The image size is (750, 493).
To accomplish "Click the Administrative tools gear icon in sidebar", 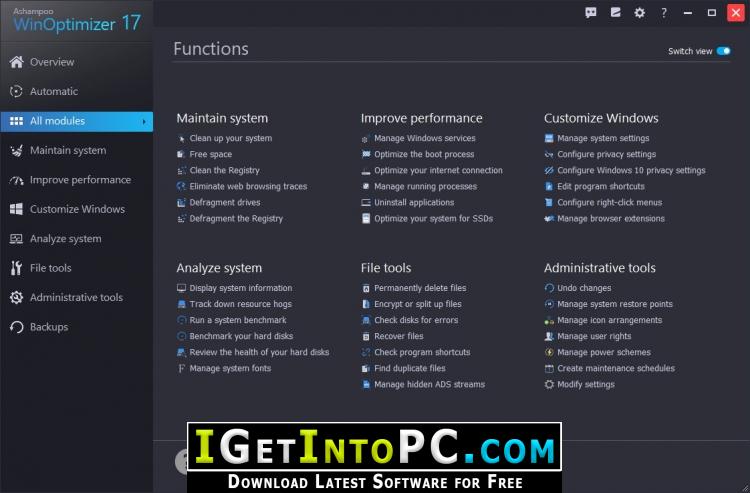I will click(16, 298).
